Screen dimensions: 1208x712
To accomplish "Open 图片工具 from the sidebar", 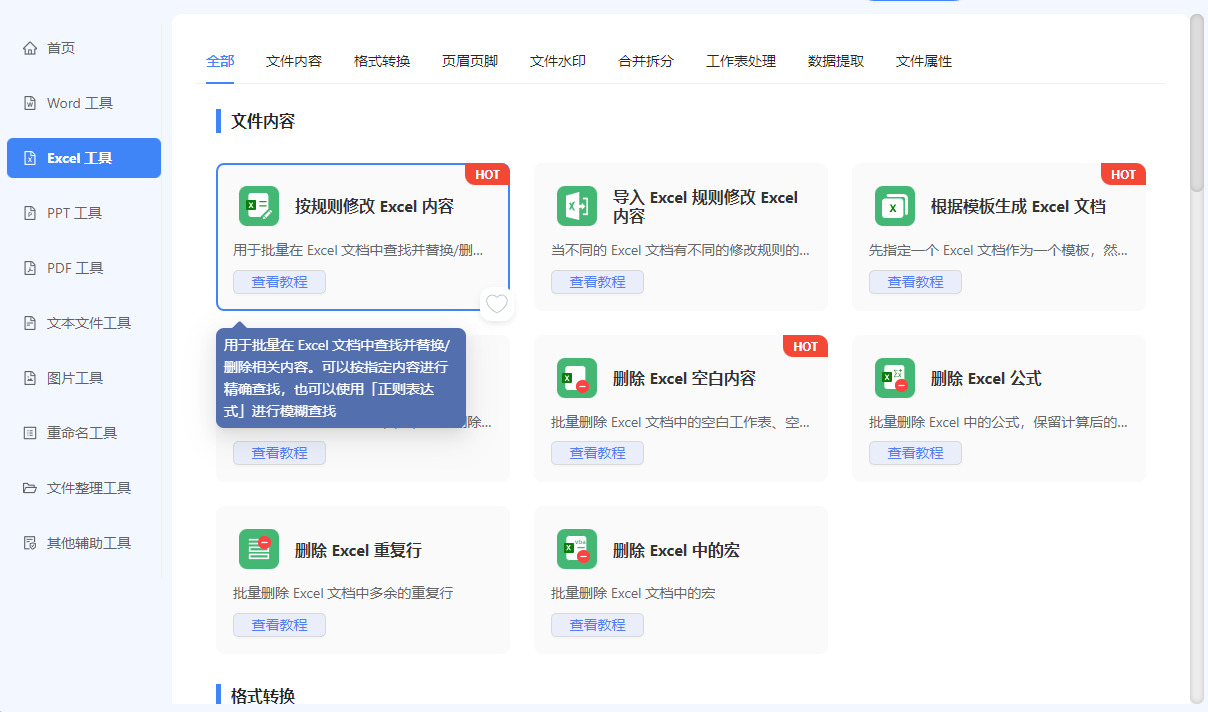I will pyautogui.click(x=75, y=378).
